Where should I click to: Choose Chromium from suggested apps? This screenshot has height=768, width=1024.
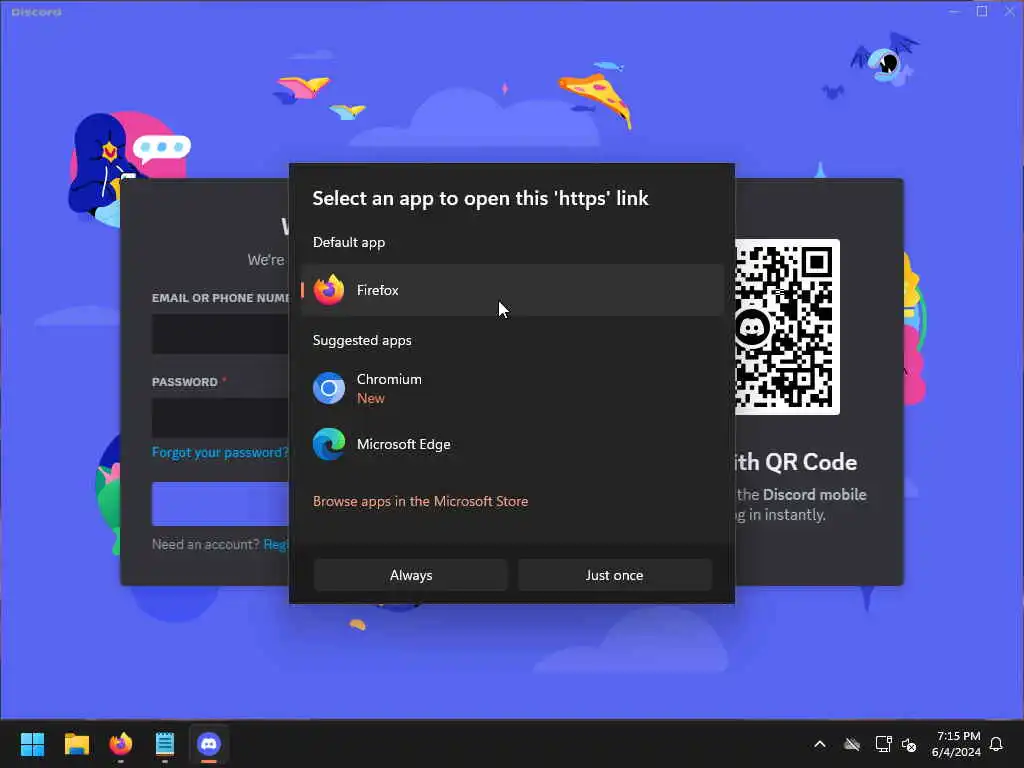point(513,389)
